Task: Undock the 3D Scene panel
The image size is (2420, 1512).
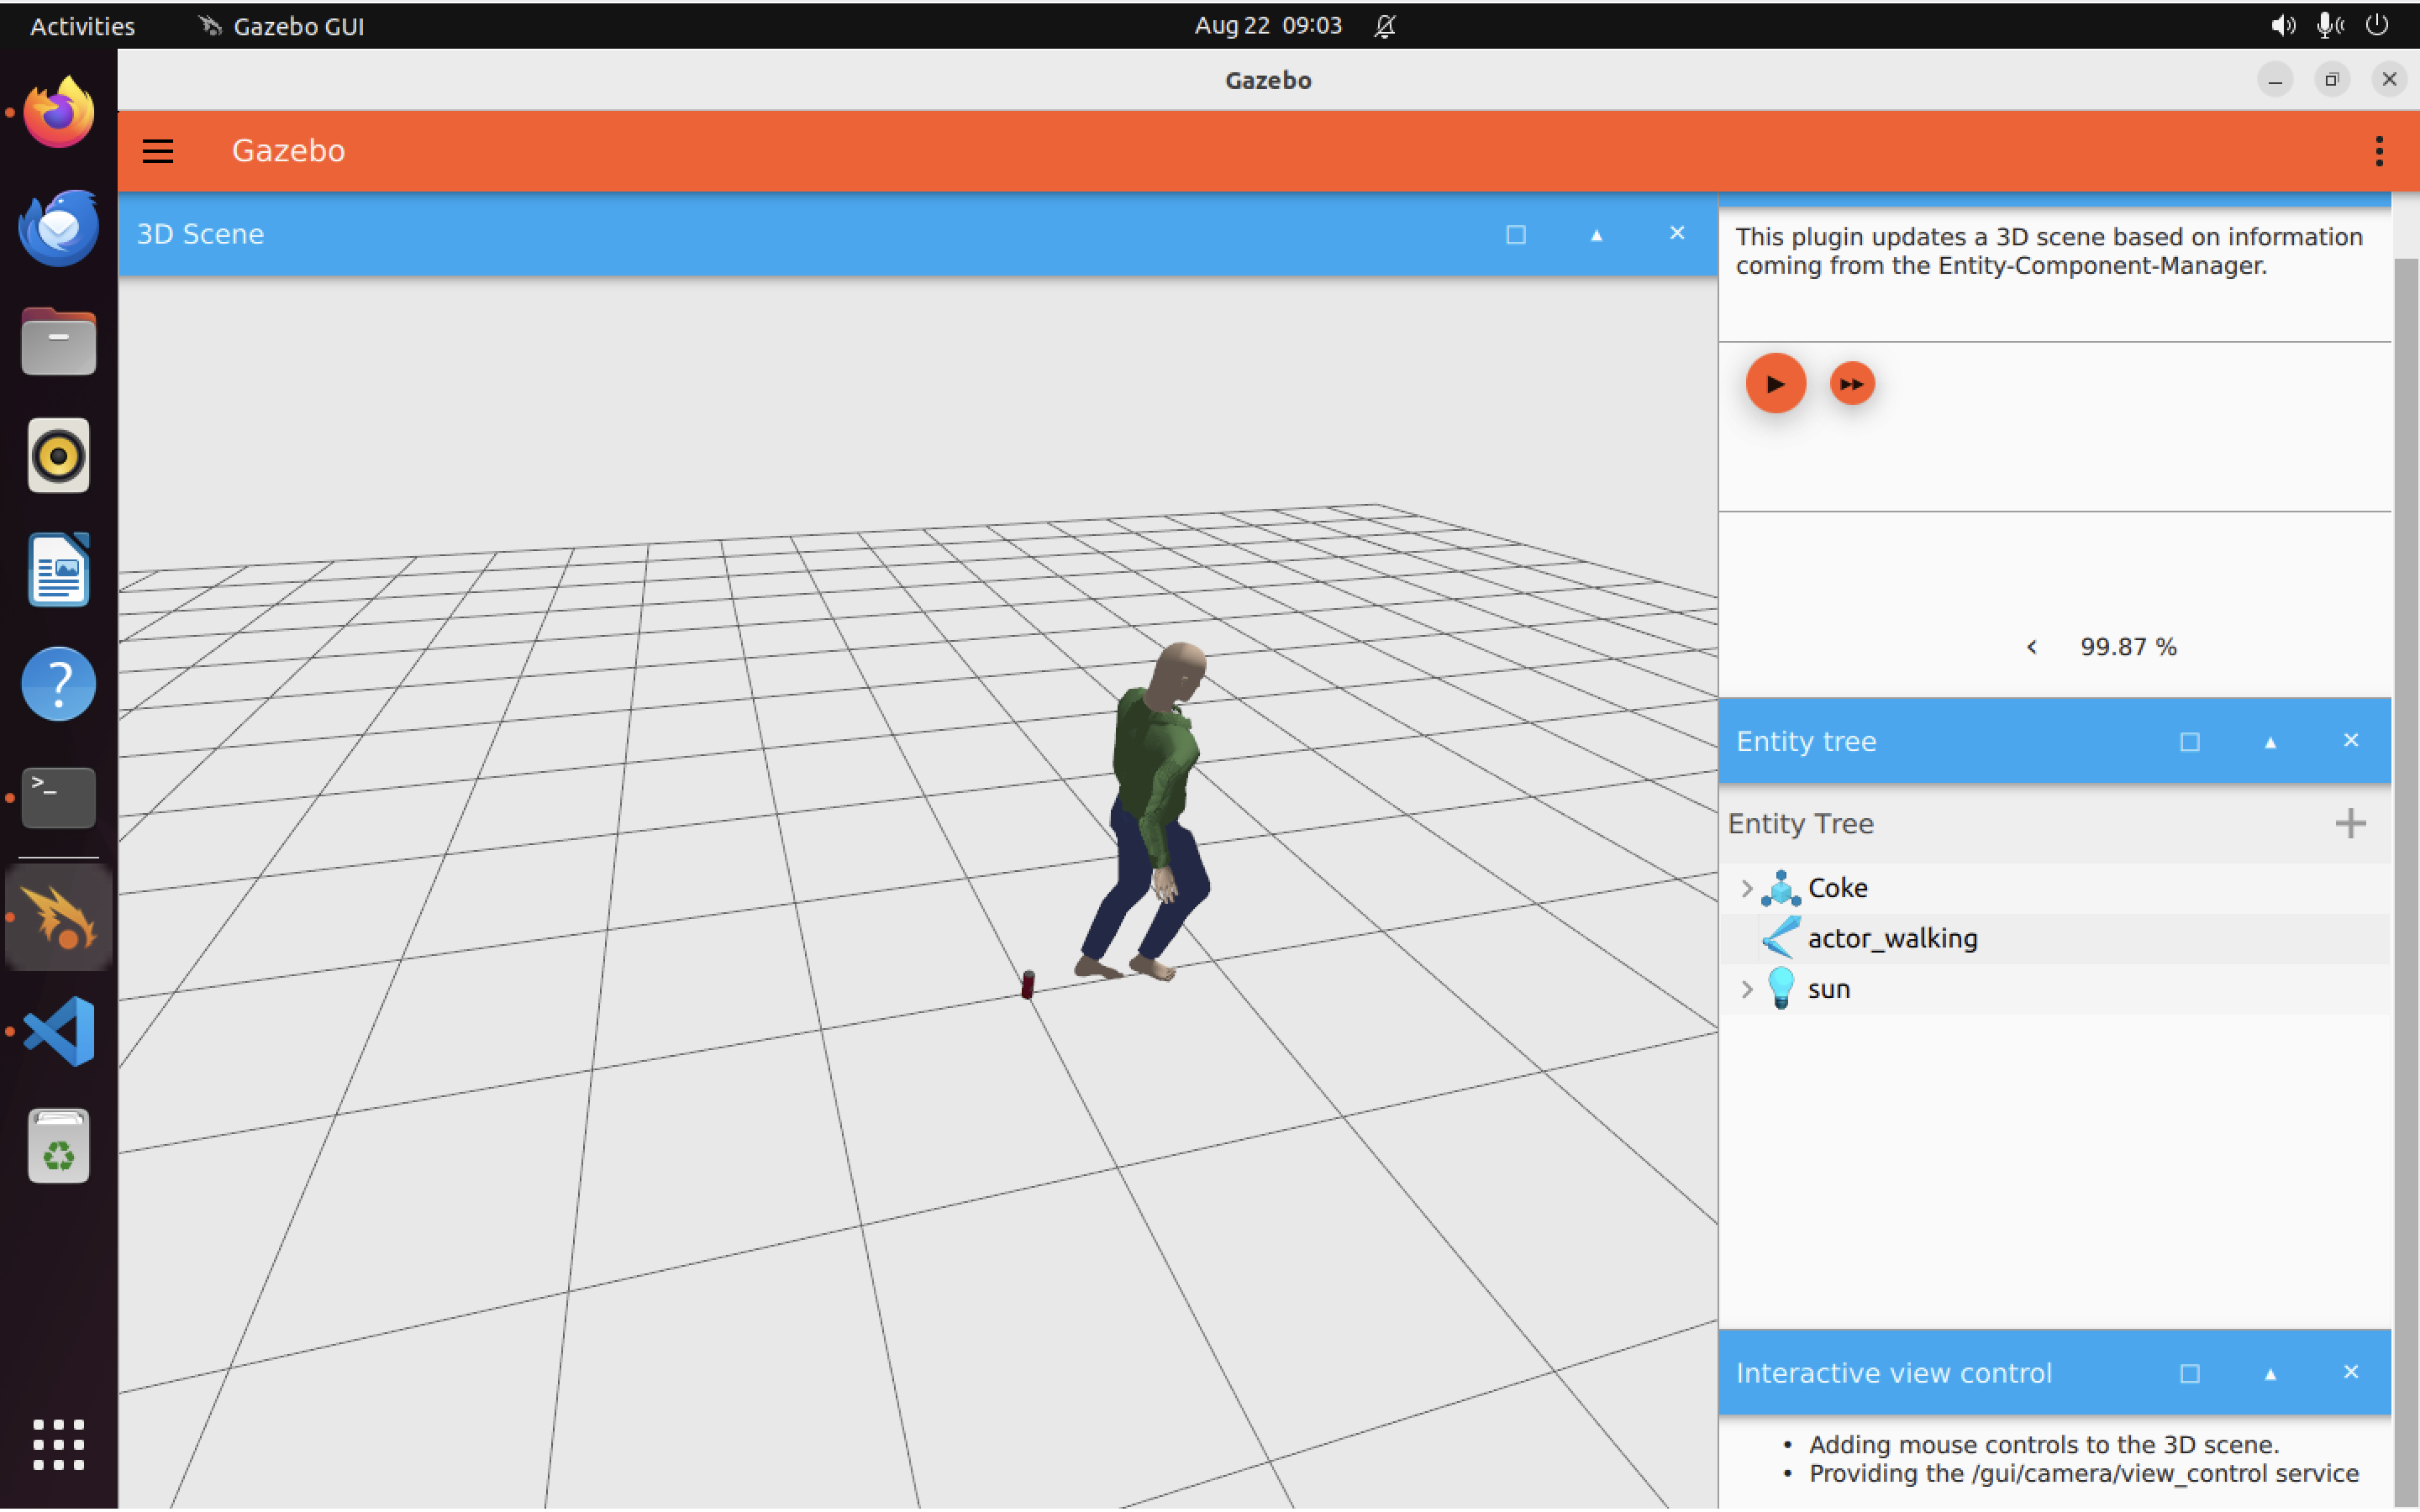Action: point(1515,234)
